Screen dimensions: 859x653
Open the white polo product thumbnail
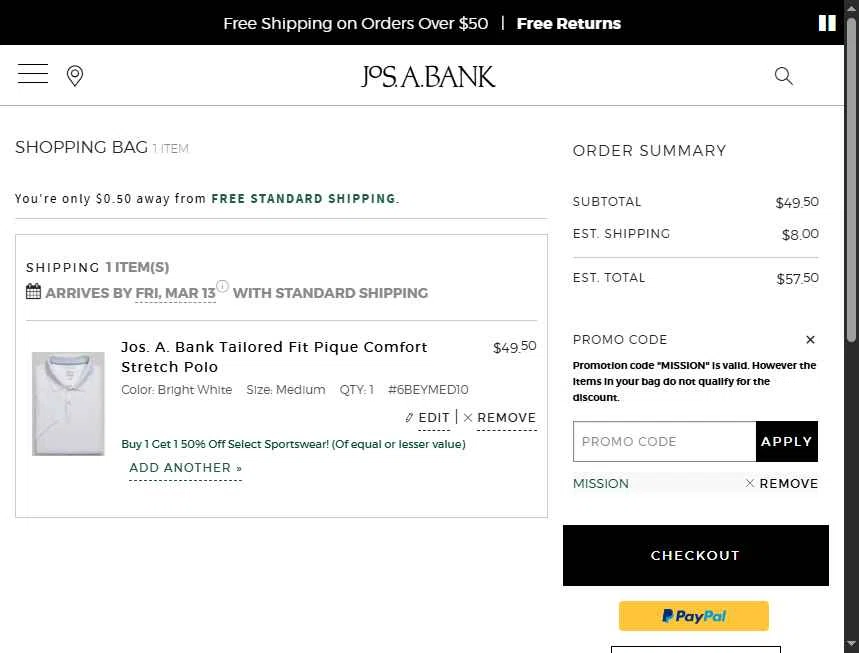68,403
